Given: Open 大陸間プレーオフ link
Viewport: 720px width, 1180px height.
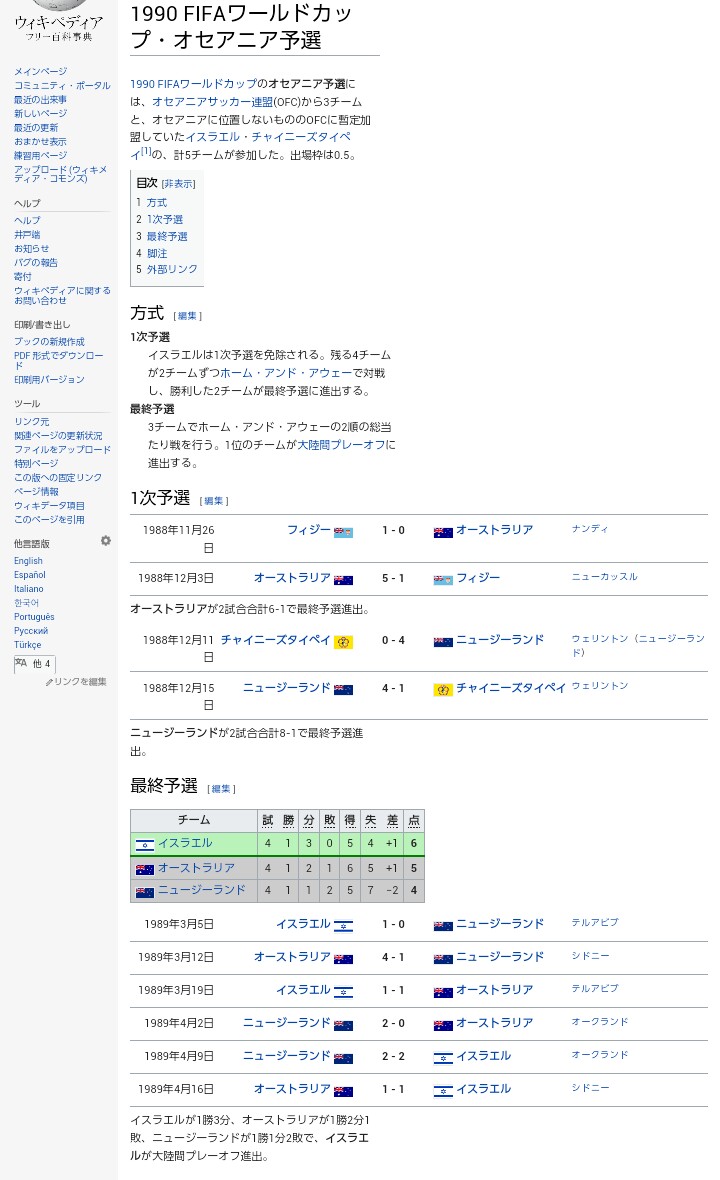Looking at the screenshot, I should [341, 445].
